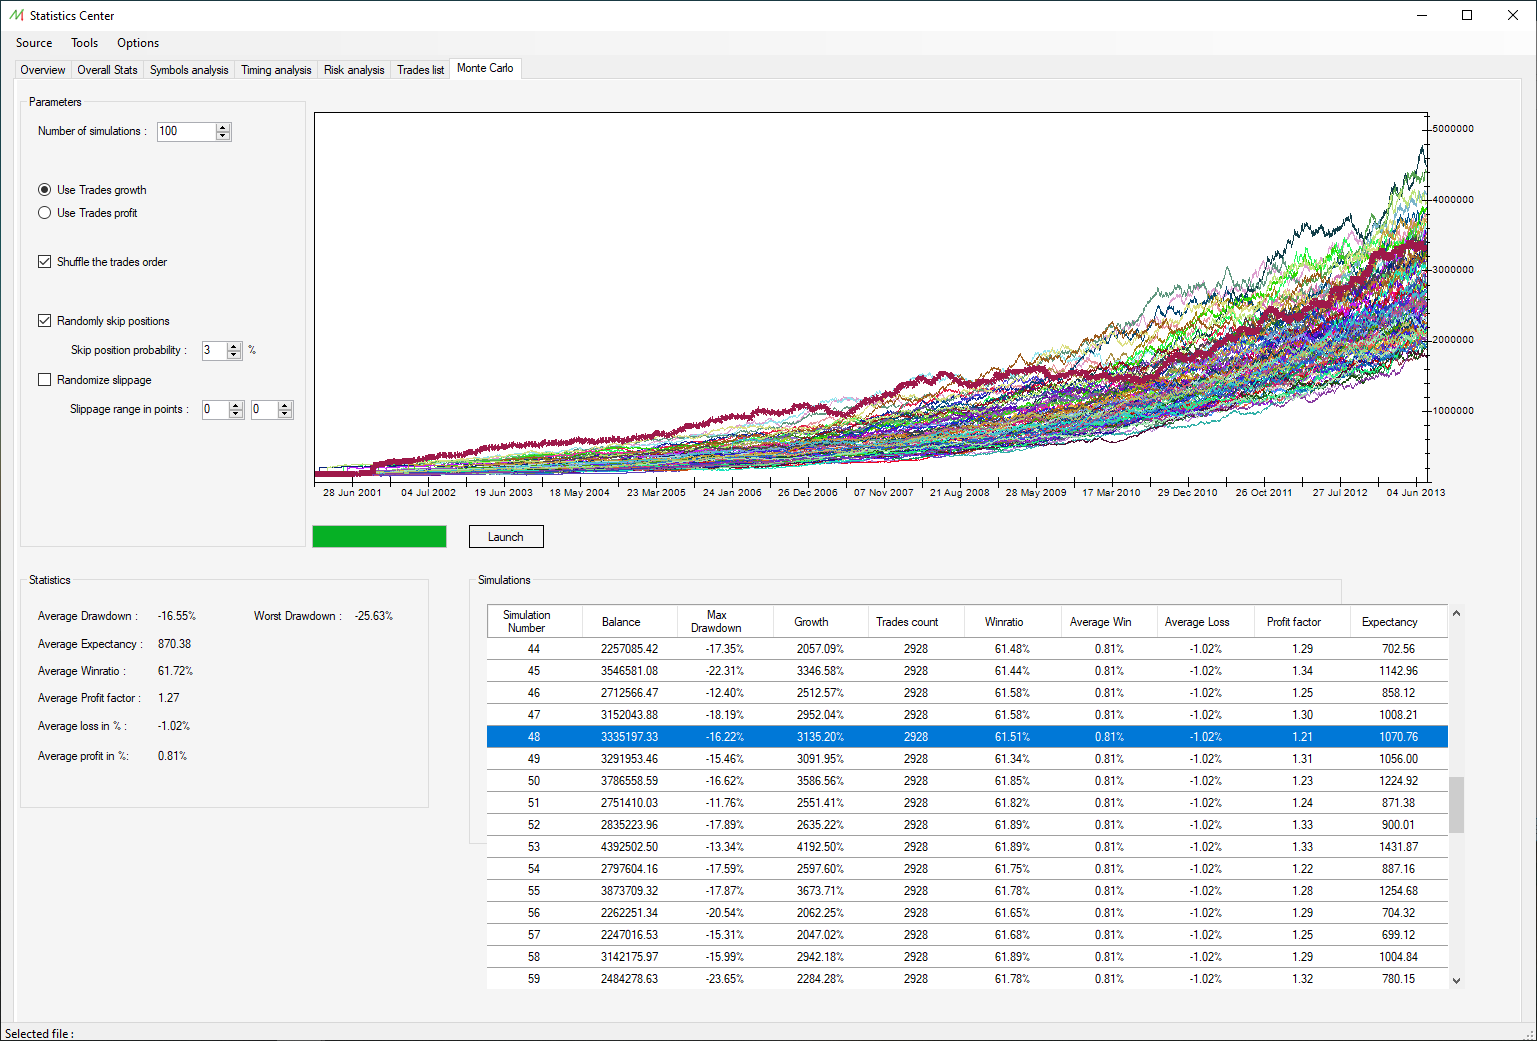The width and height of the screenshot is (1537, 1041).
Task: Sort by Max Drawdown column header
Action: coord(725,621)
